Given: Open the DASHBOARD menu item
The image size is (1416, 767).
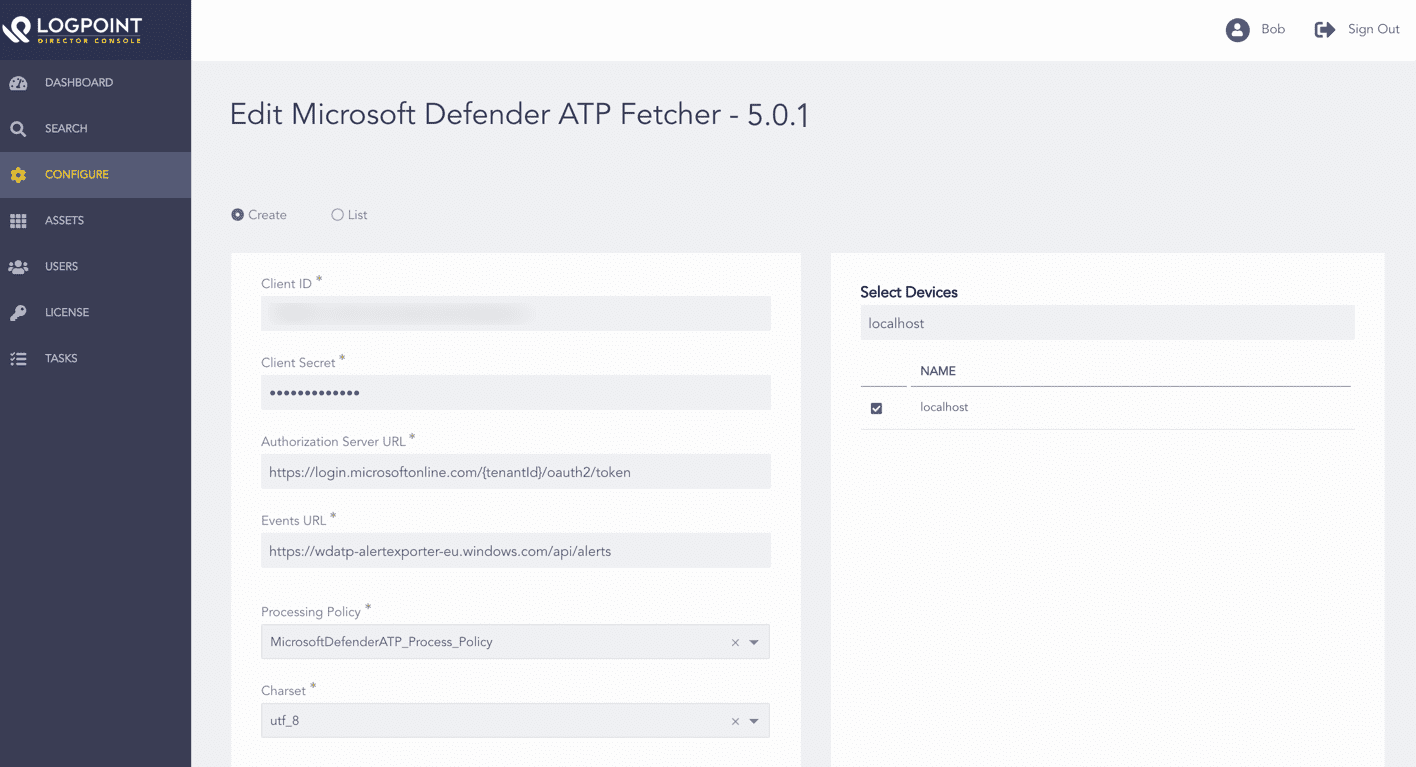Looking at the screenshot, I should 79,83.
